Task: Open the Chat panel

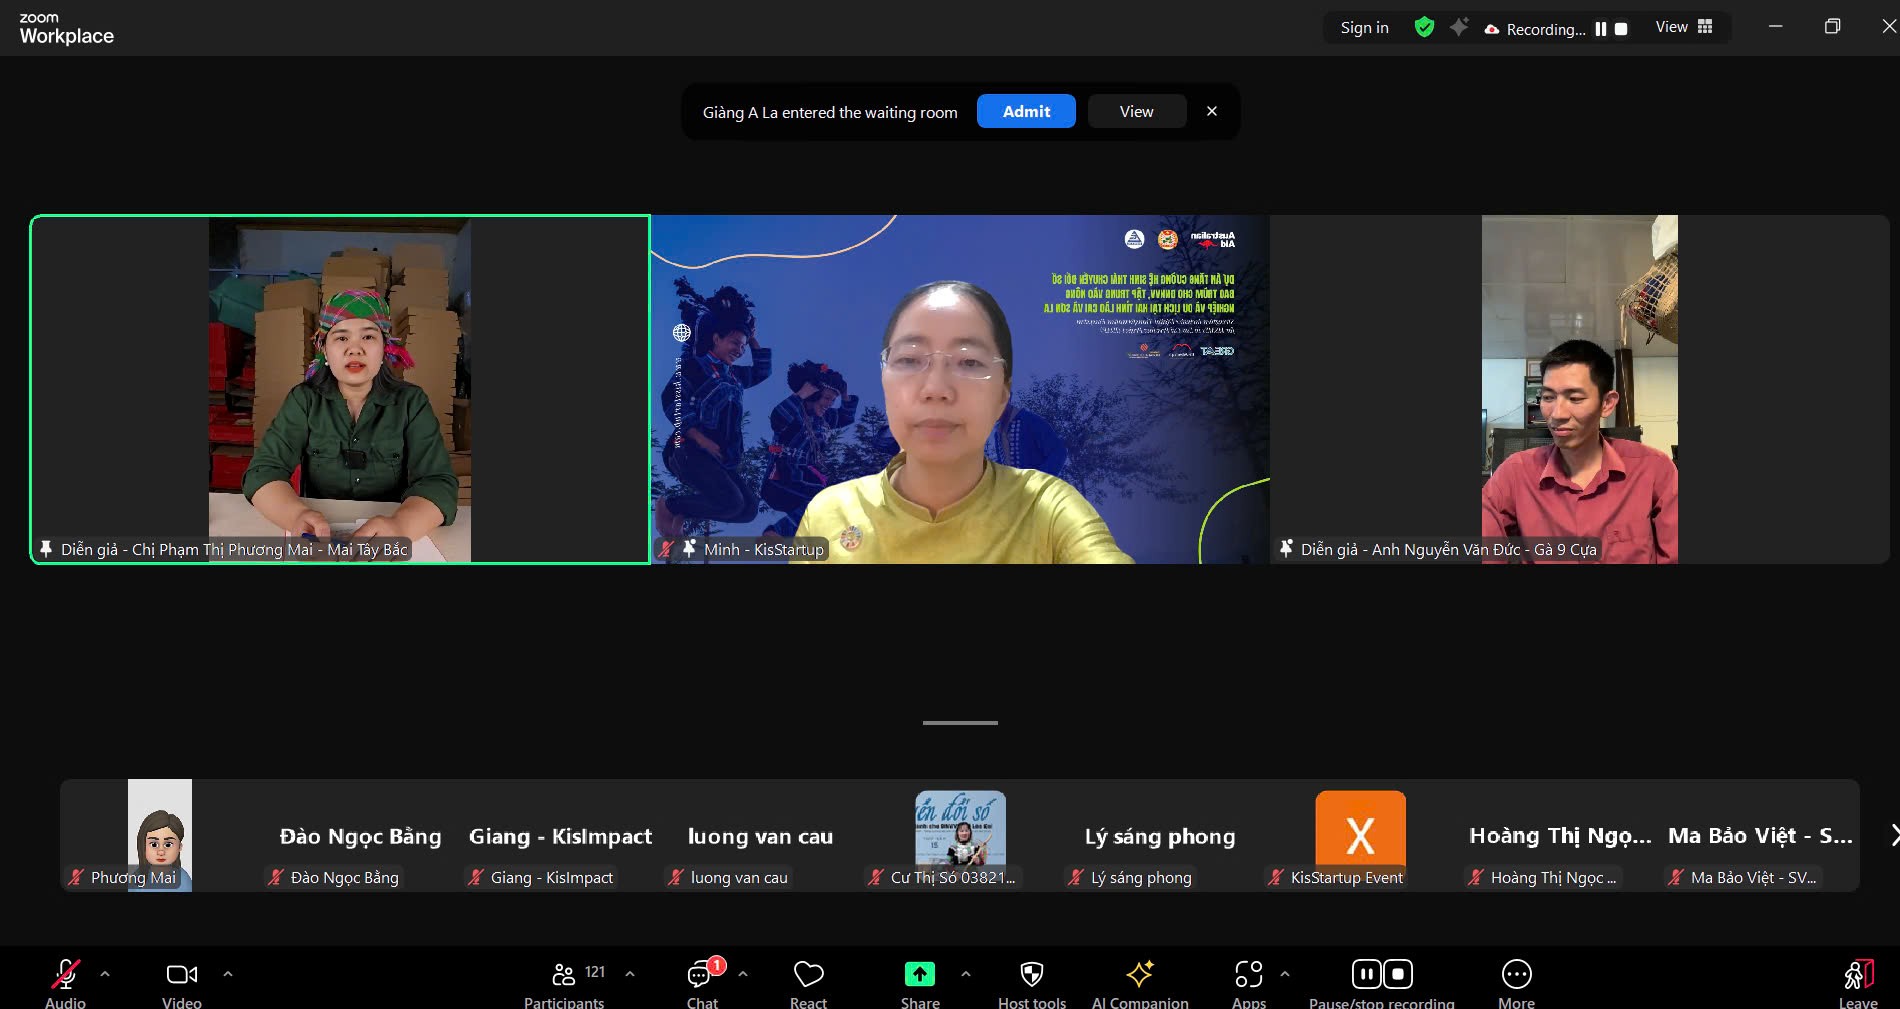Action: tap(702, 975)
